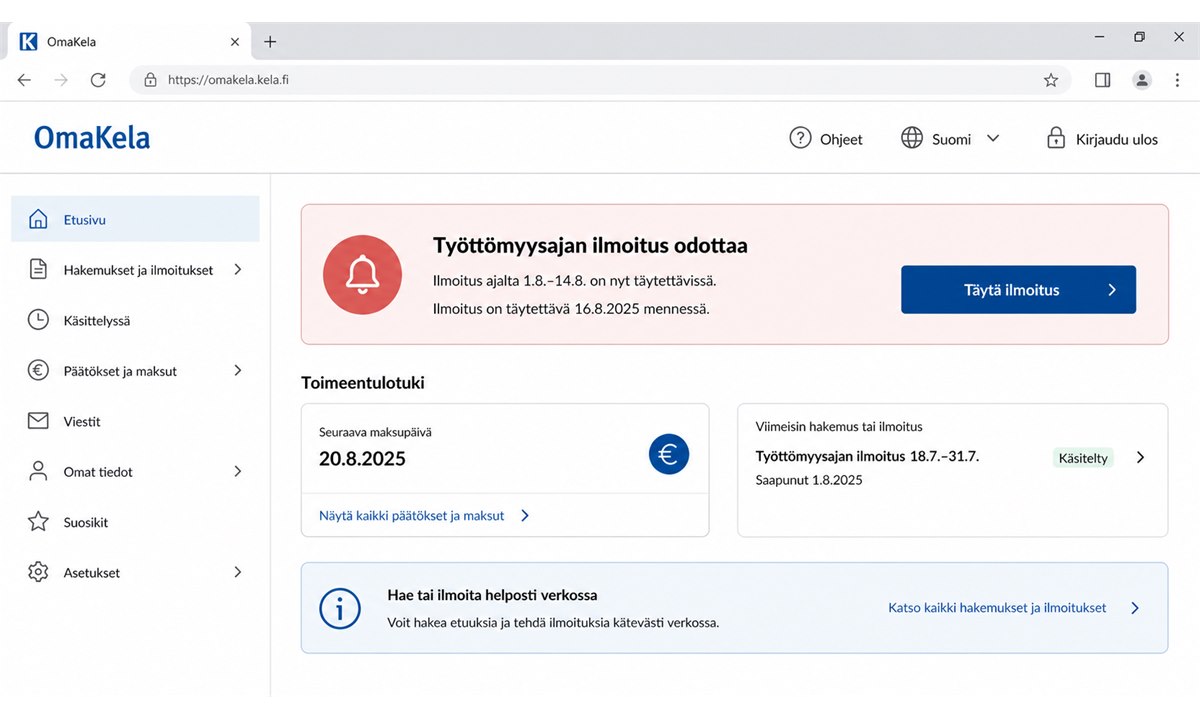Screen dimensions: 1200x720
Task: Open a new browser tab with plus
Action: [270, 42]
